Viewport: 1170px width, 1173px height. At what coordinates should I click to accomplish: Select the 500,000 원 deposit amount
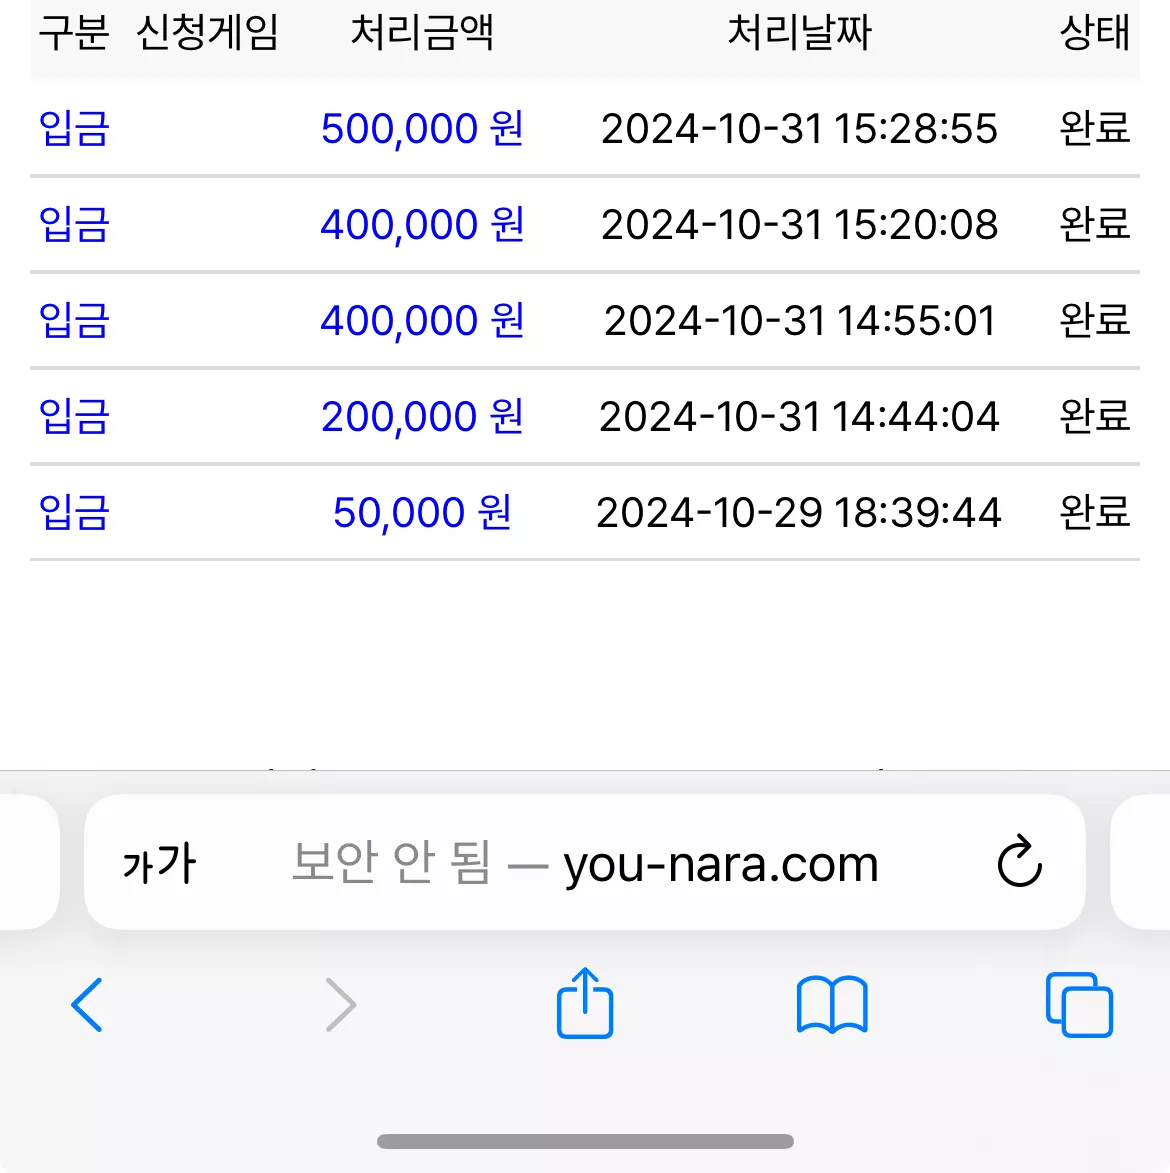[x=422, y=128]
